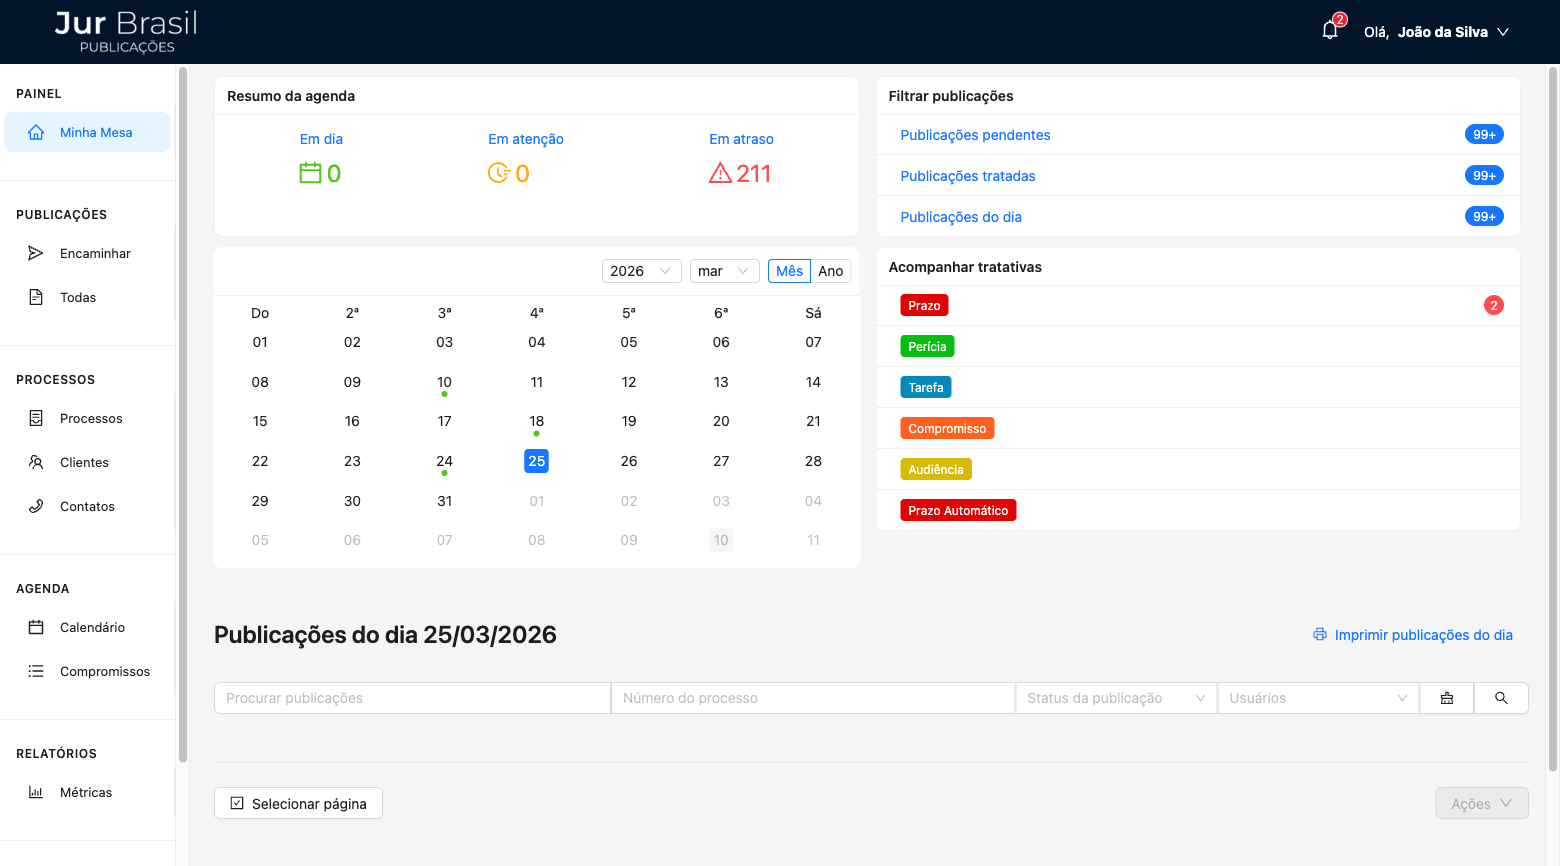Toggle the Selecionar página checkbox
The image size is (1560, 866).
[237, 802]
